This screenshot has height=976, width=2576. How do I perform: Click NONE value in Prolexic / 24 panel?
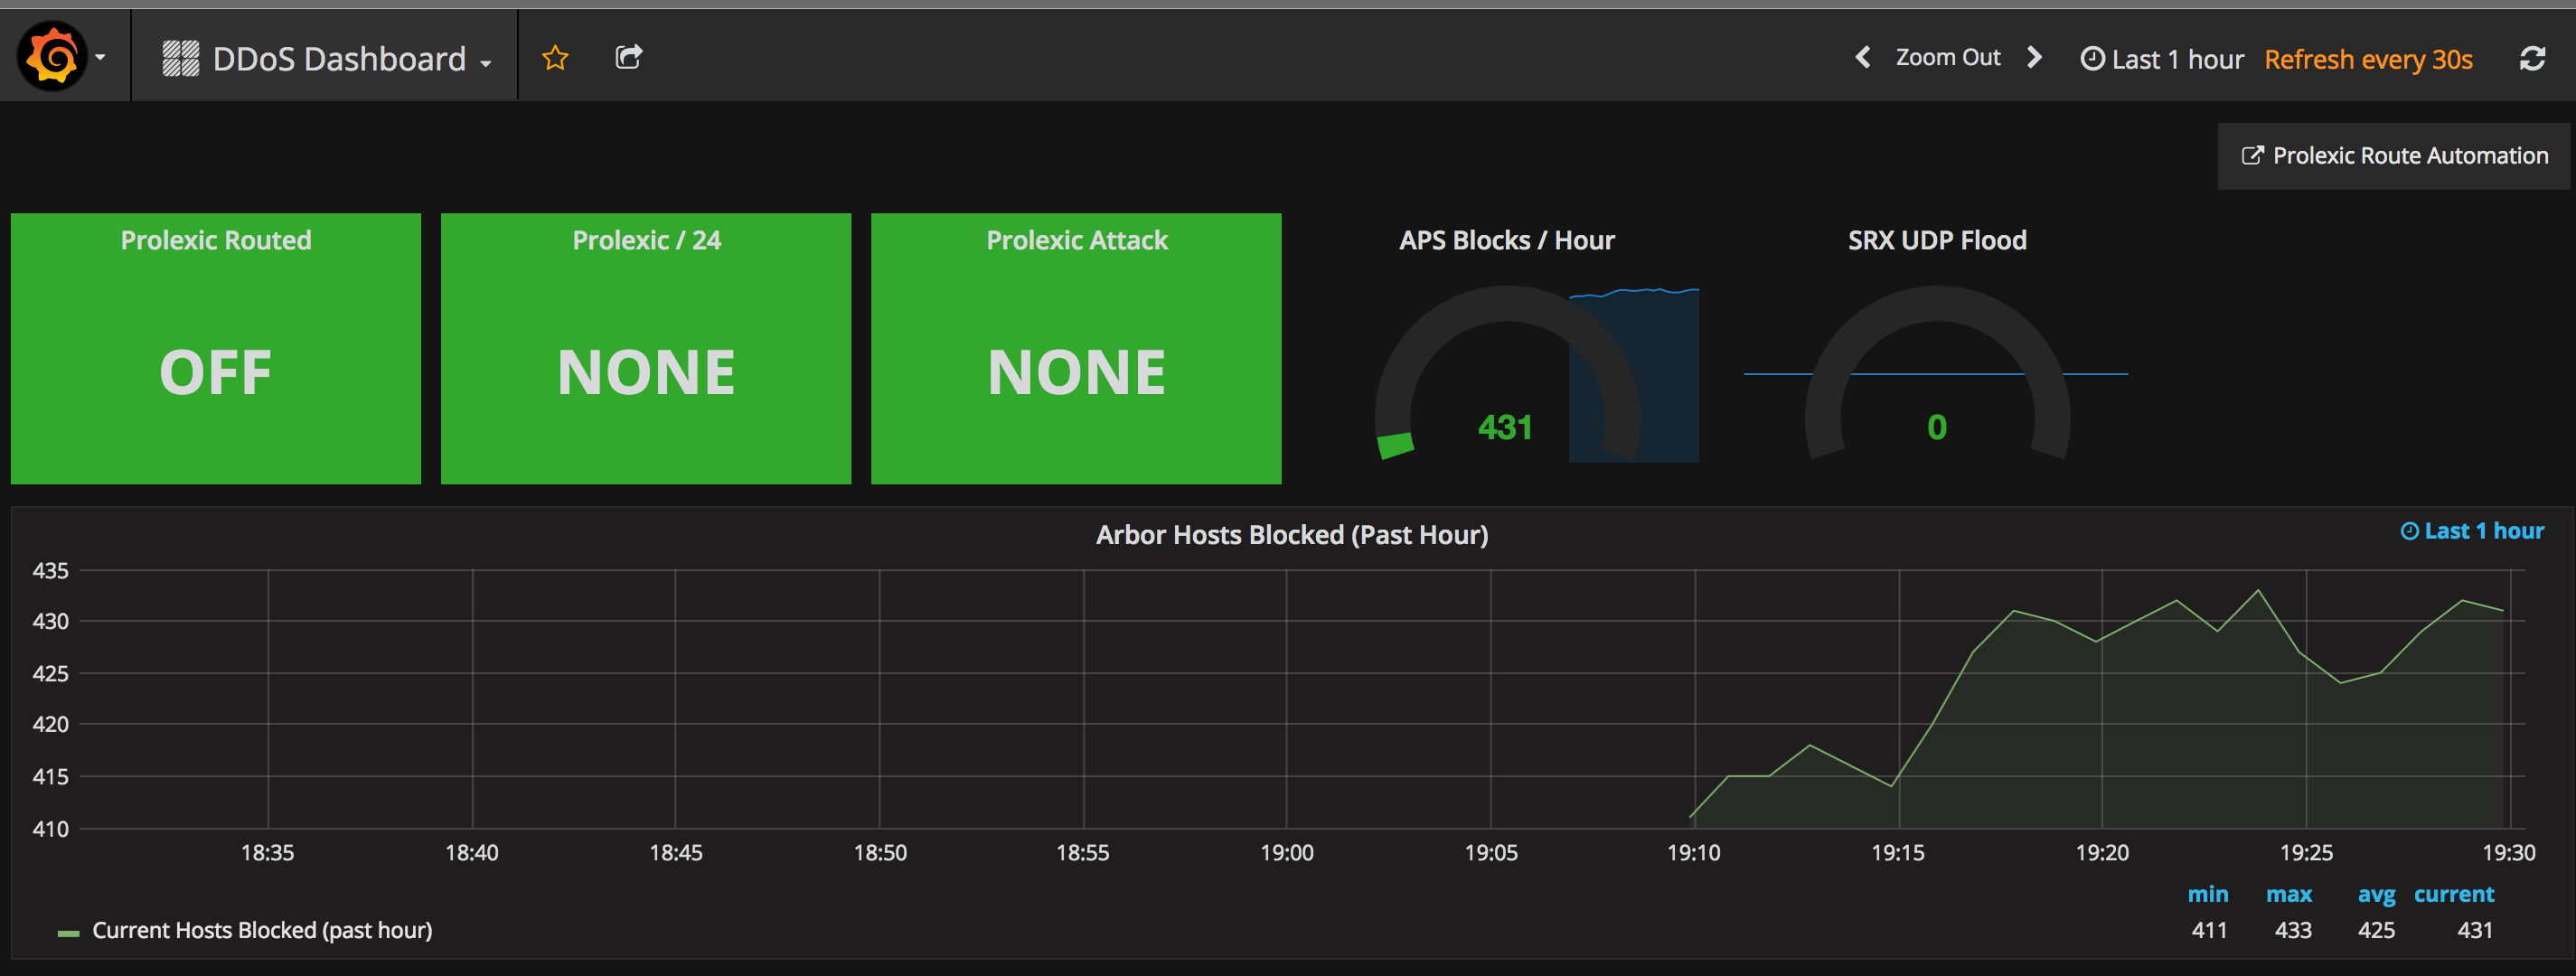point(646,373)
